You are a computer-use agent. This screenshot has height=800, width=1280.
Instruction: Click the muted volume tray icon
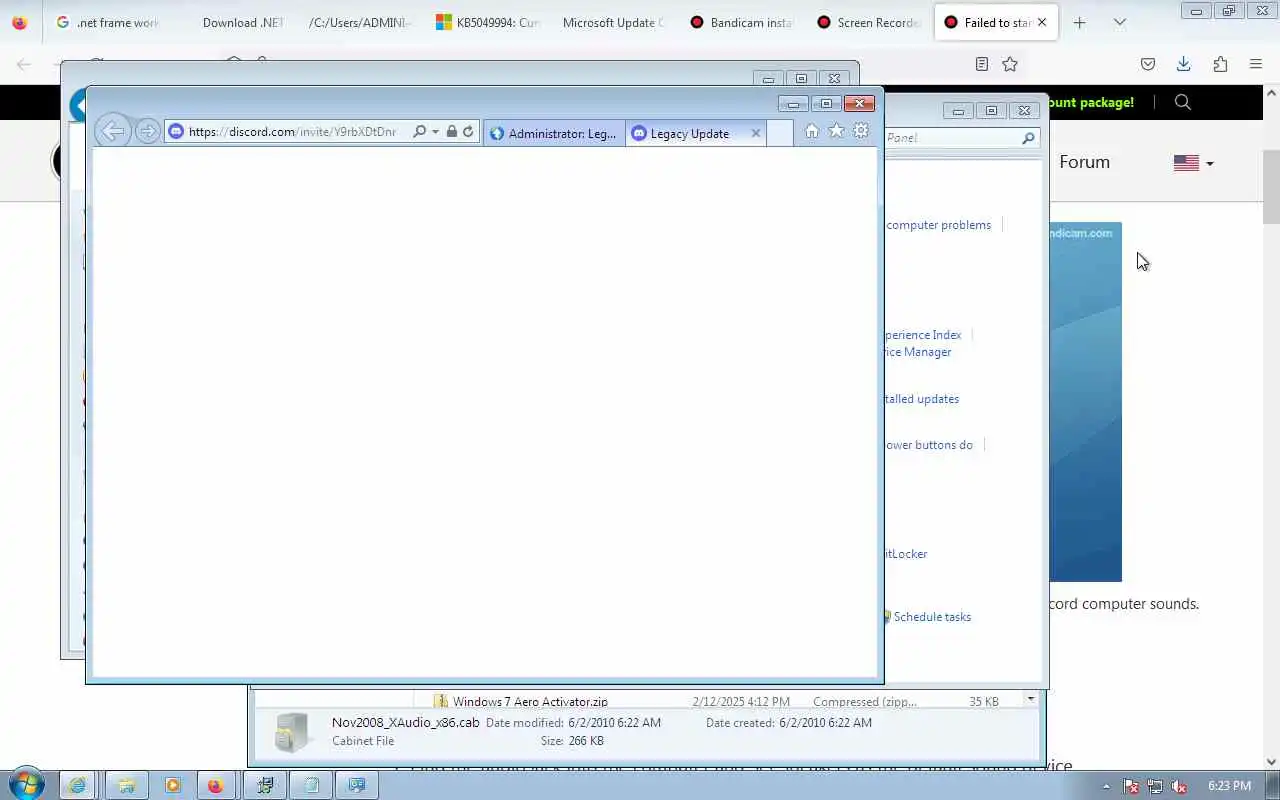tap(1179, 786)
